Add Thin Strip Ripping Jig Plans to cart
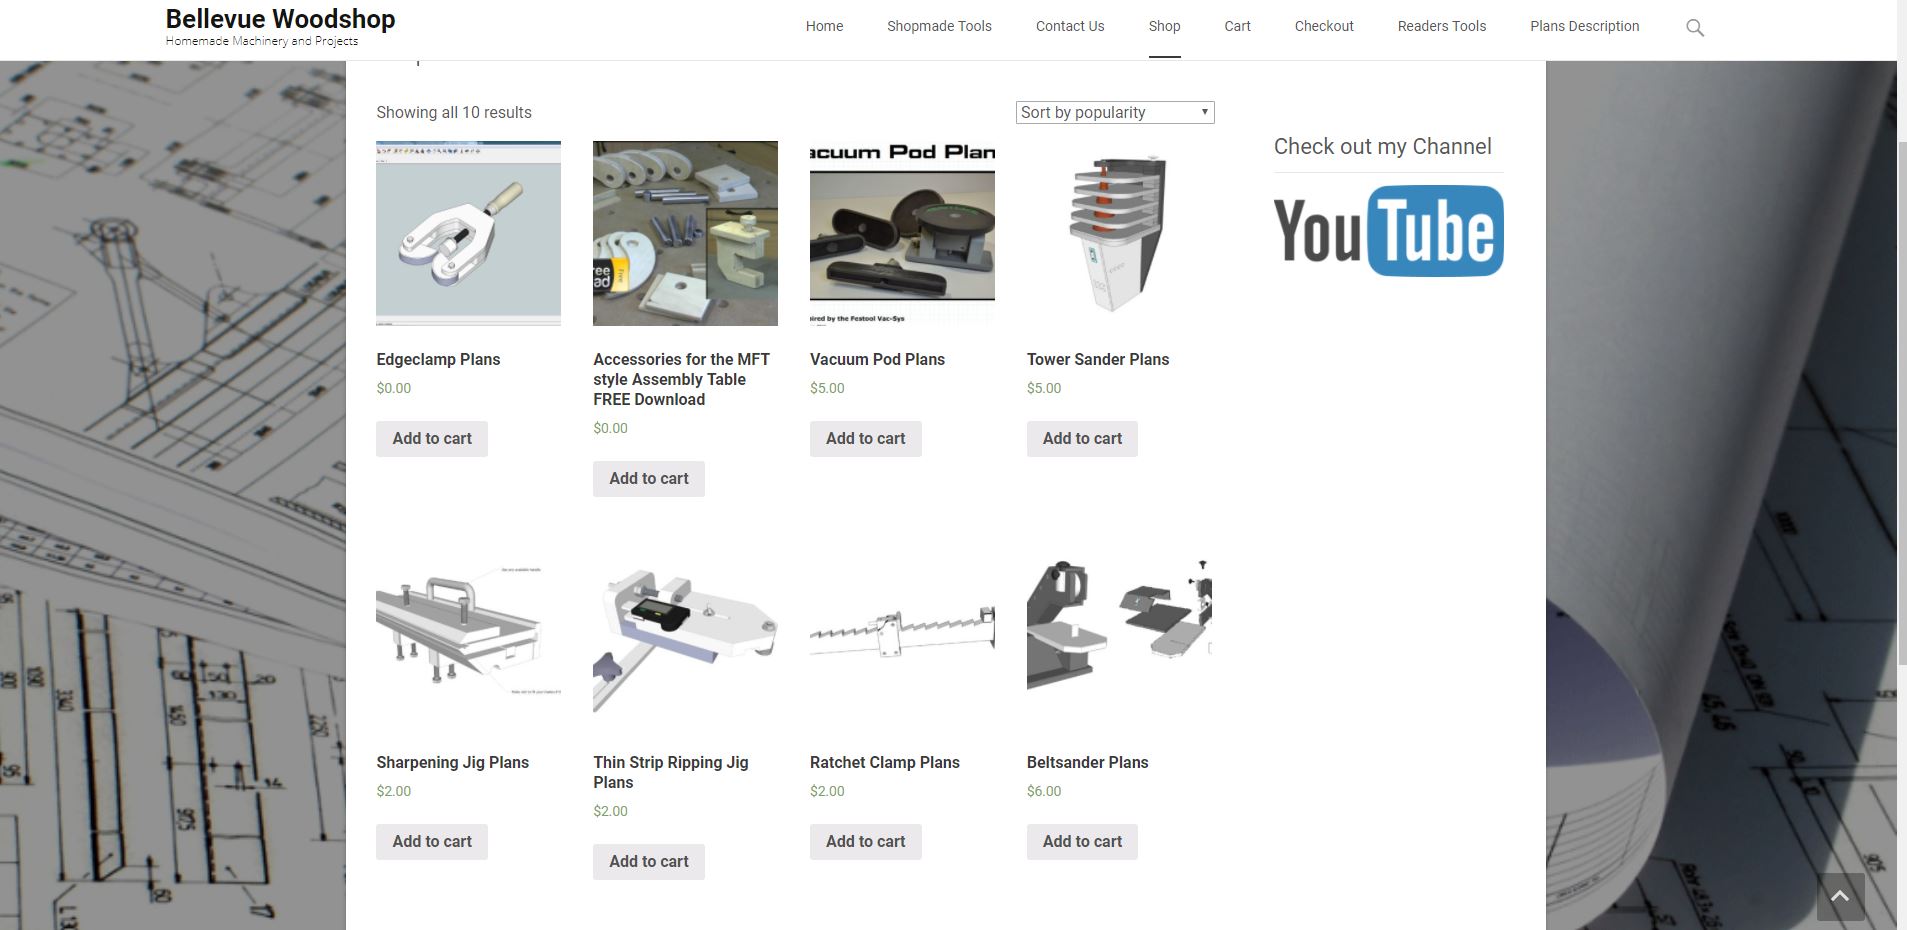The image size is (1907, 930). (649, 862)
